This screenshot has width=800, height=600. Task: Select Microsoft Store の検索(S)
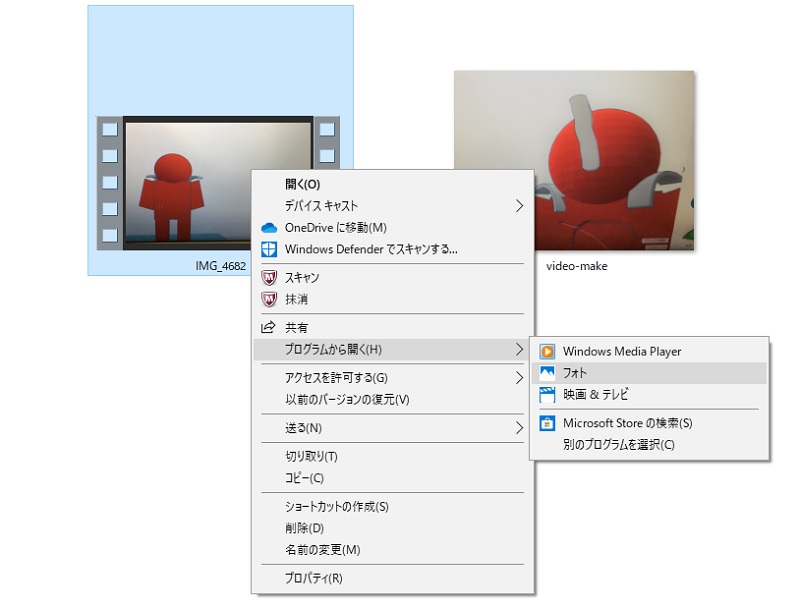(649, 423)
